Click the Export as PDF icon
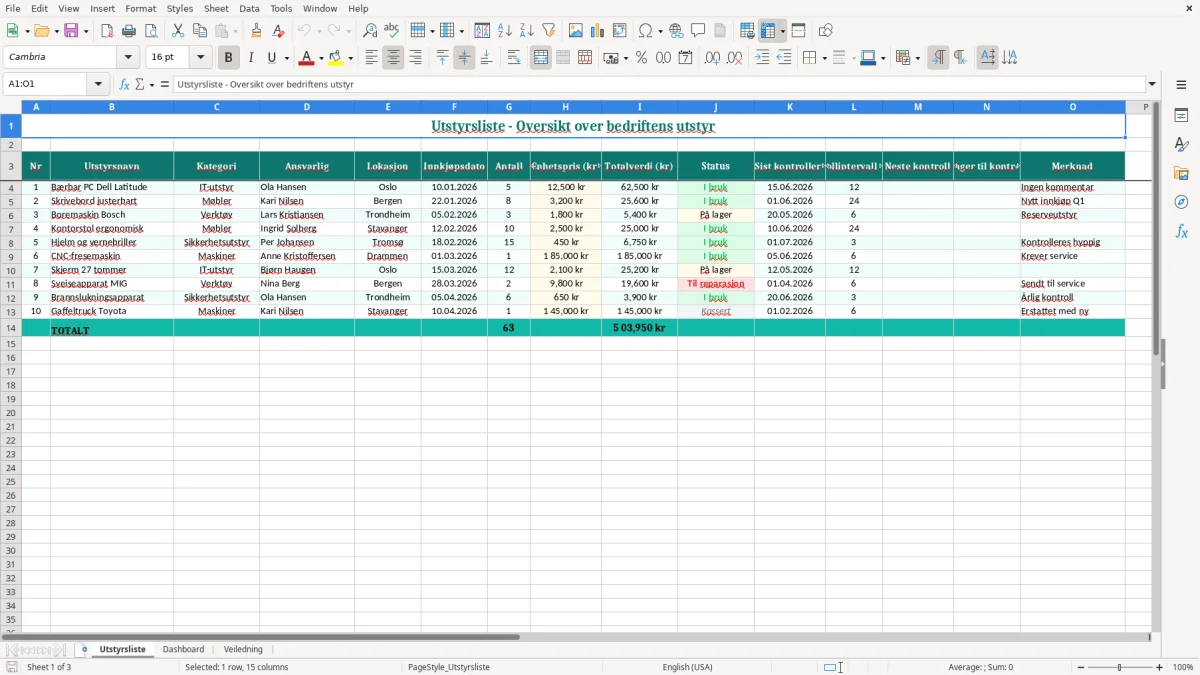The width and height of the screenshot is (1200, 675). click(x=107, y=31)
